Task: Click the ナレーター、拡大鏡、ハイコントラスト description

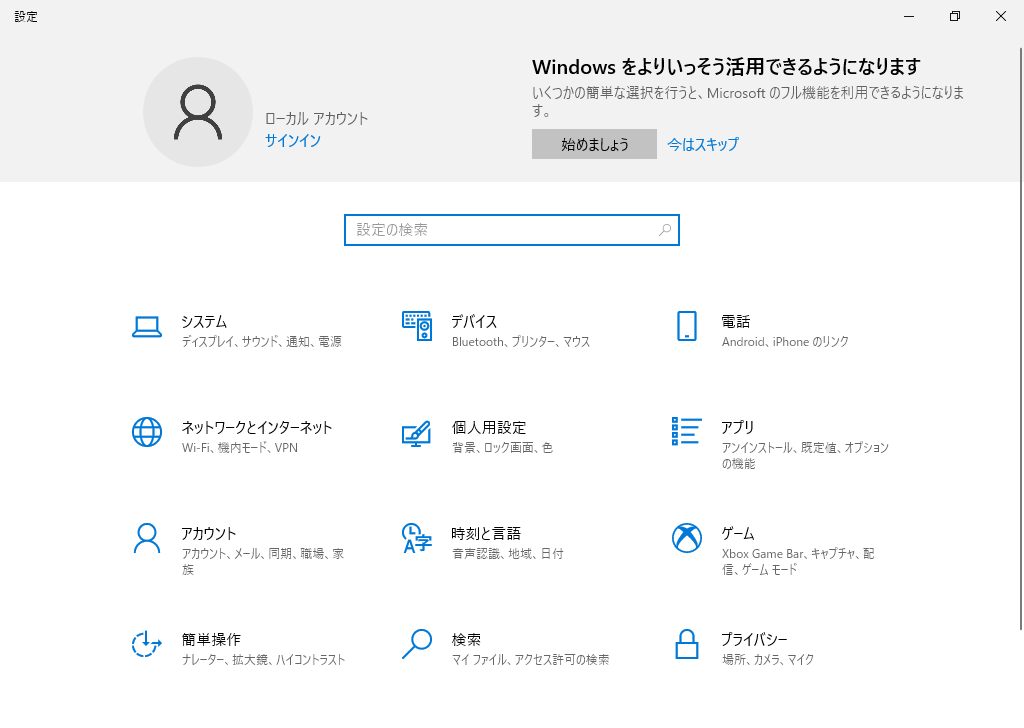Action: 263,659
